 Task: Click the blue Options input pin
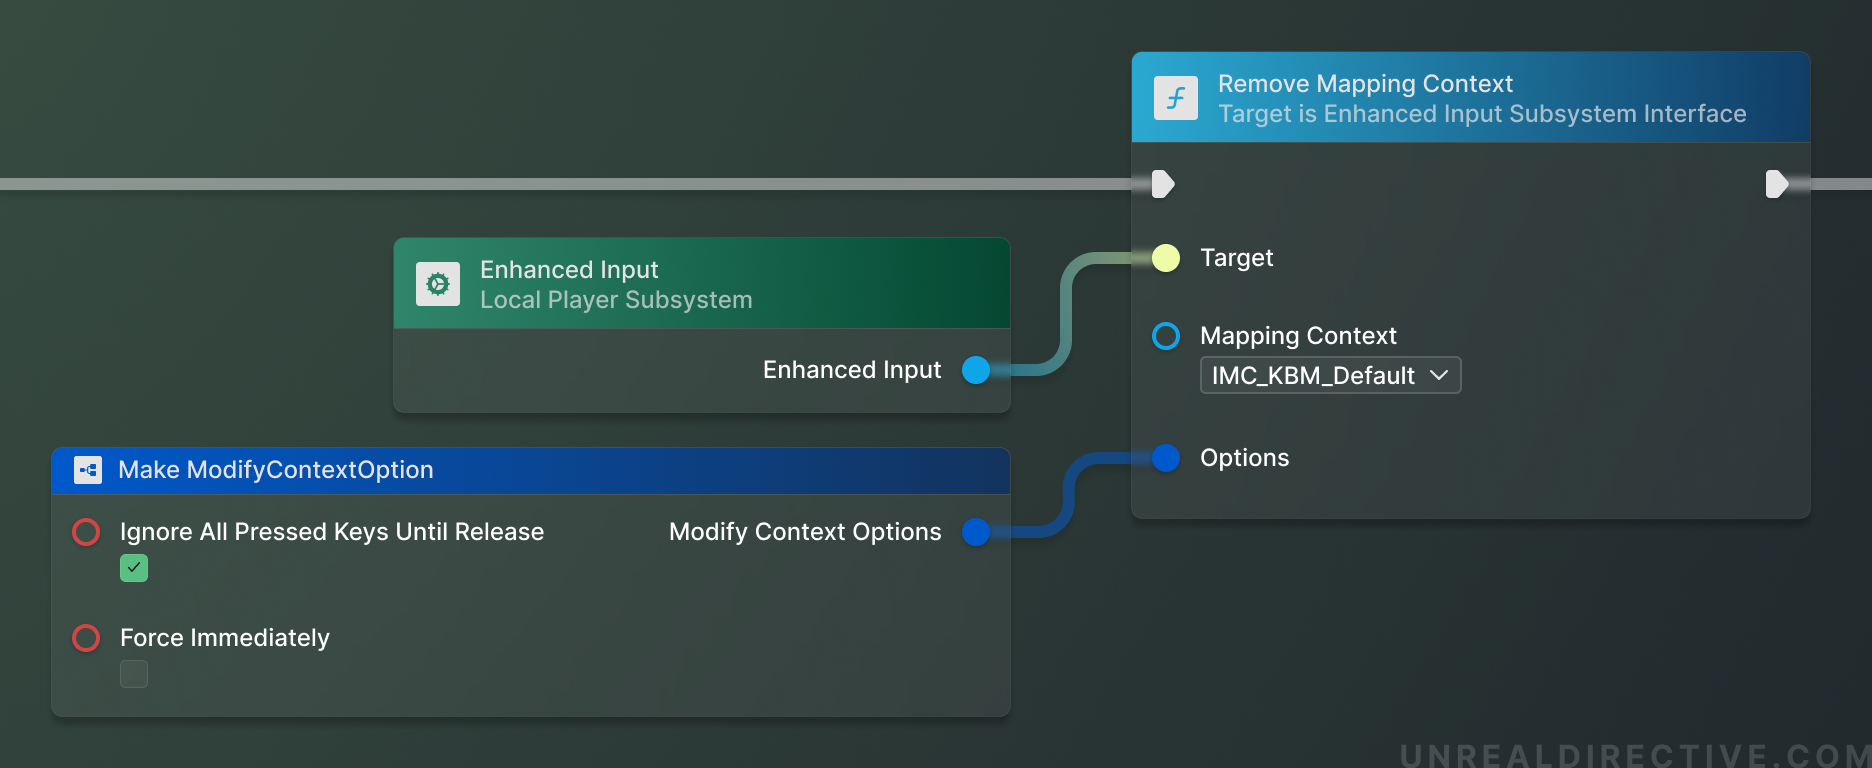coord(1166,458)
